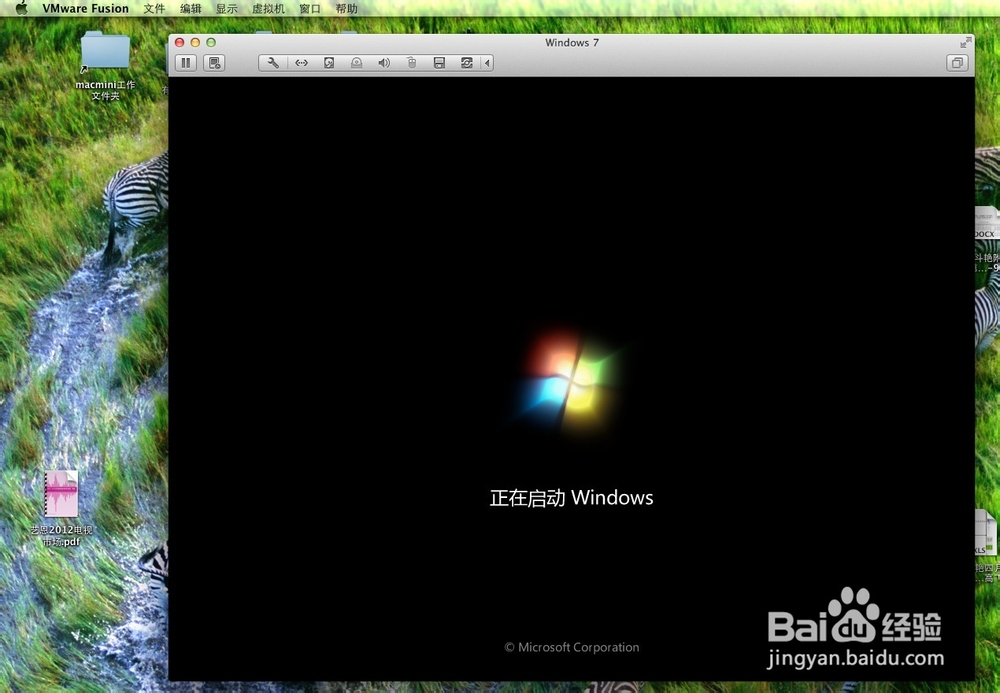Click the sharing sync device icon

click(x=467, y=62)
